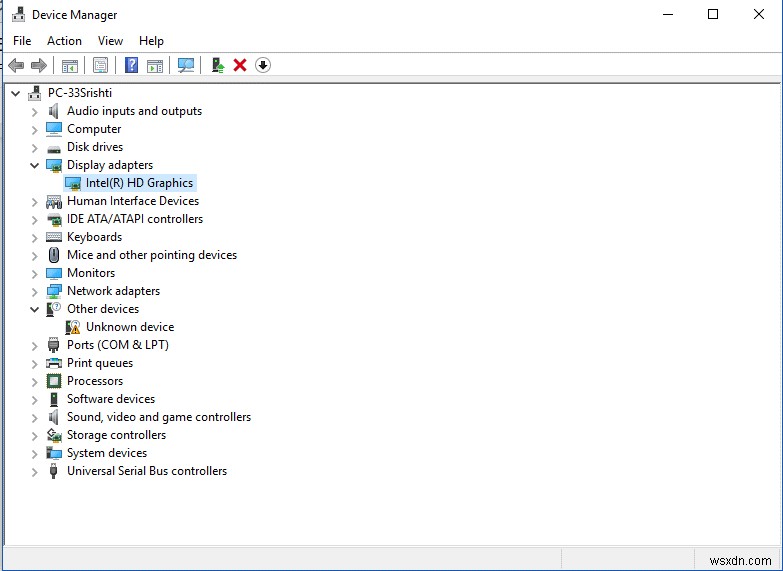
Task: Click the Disk drives icon
Action: click(x=53, y=148)
